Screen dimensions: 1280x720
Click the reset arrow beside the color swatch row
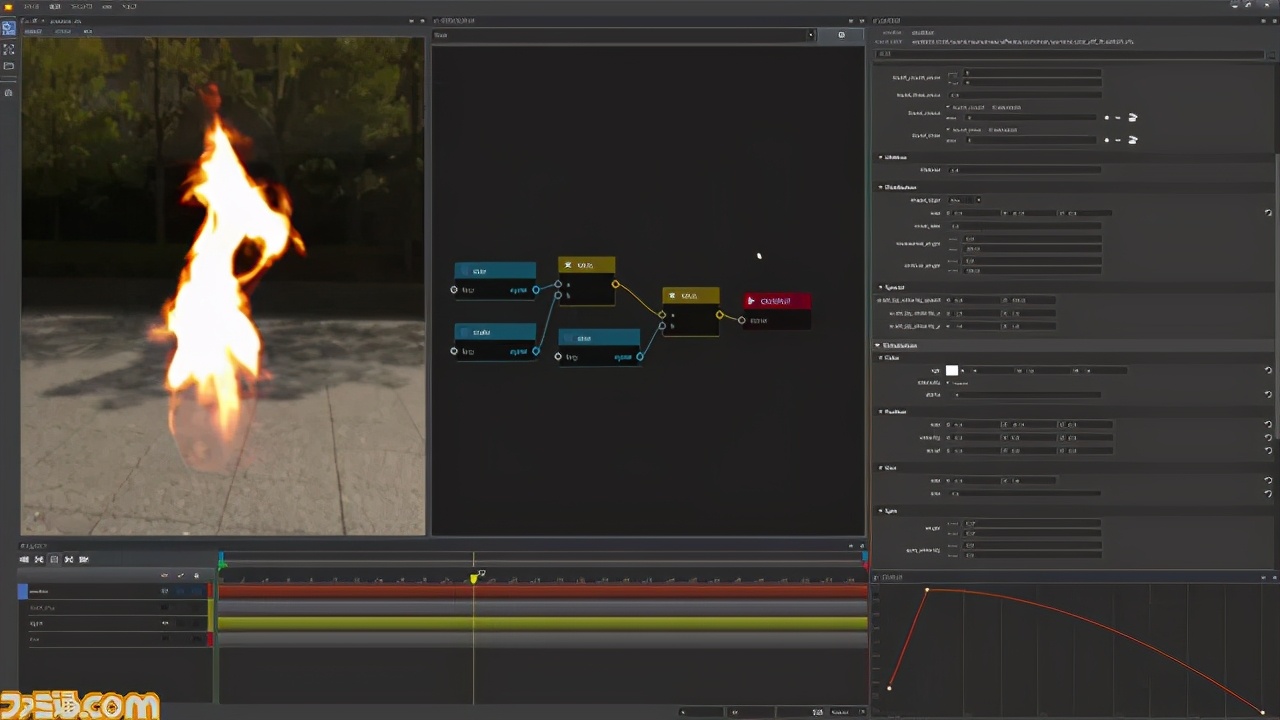(1268, 370)
